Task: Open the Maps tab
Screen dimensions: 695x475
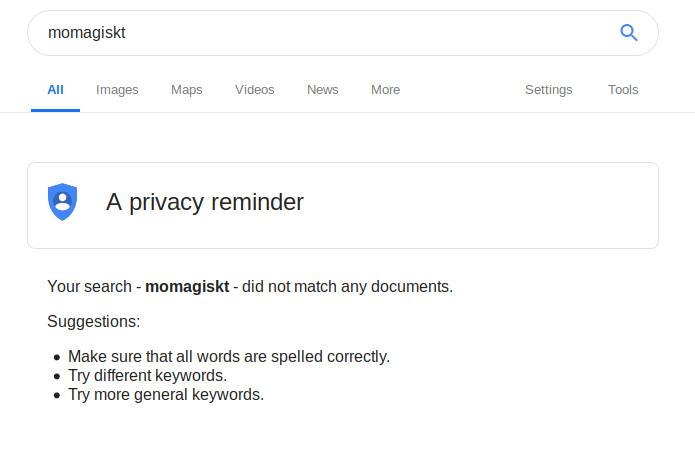Action: tap(186, 90)
